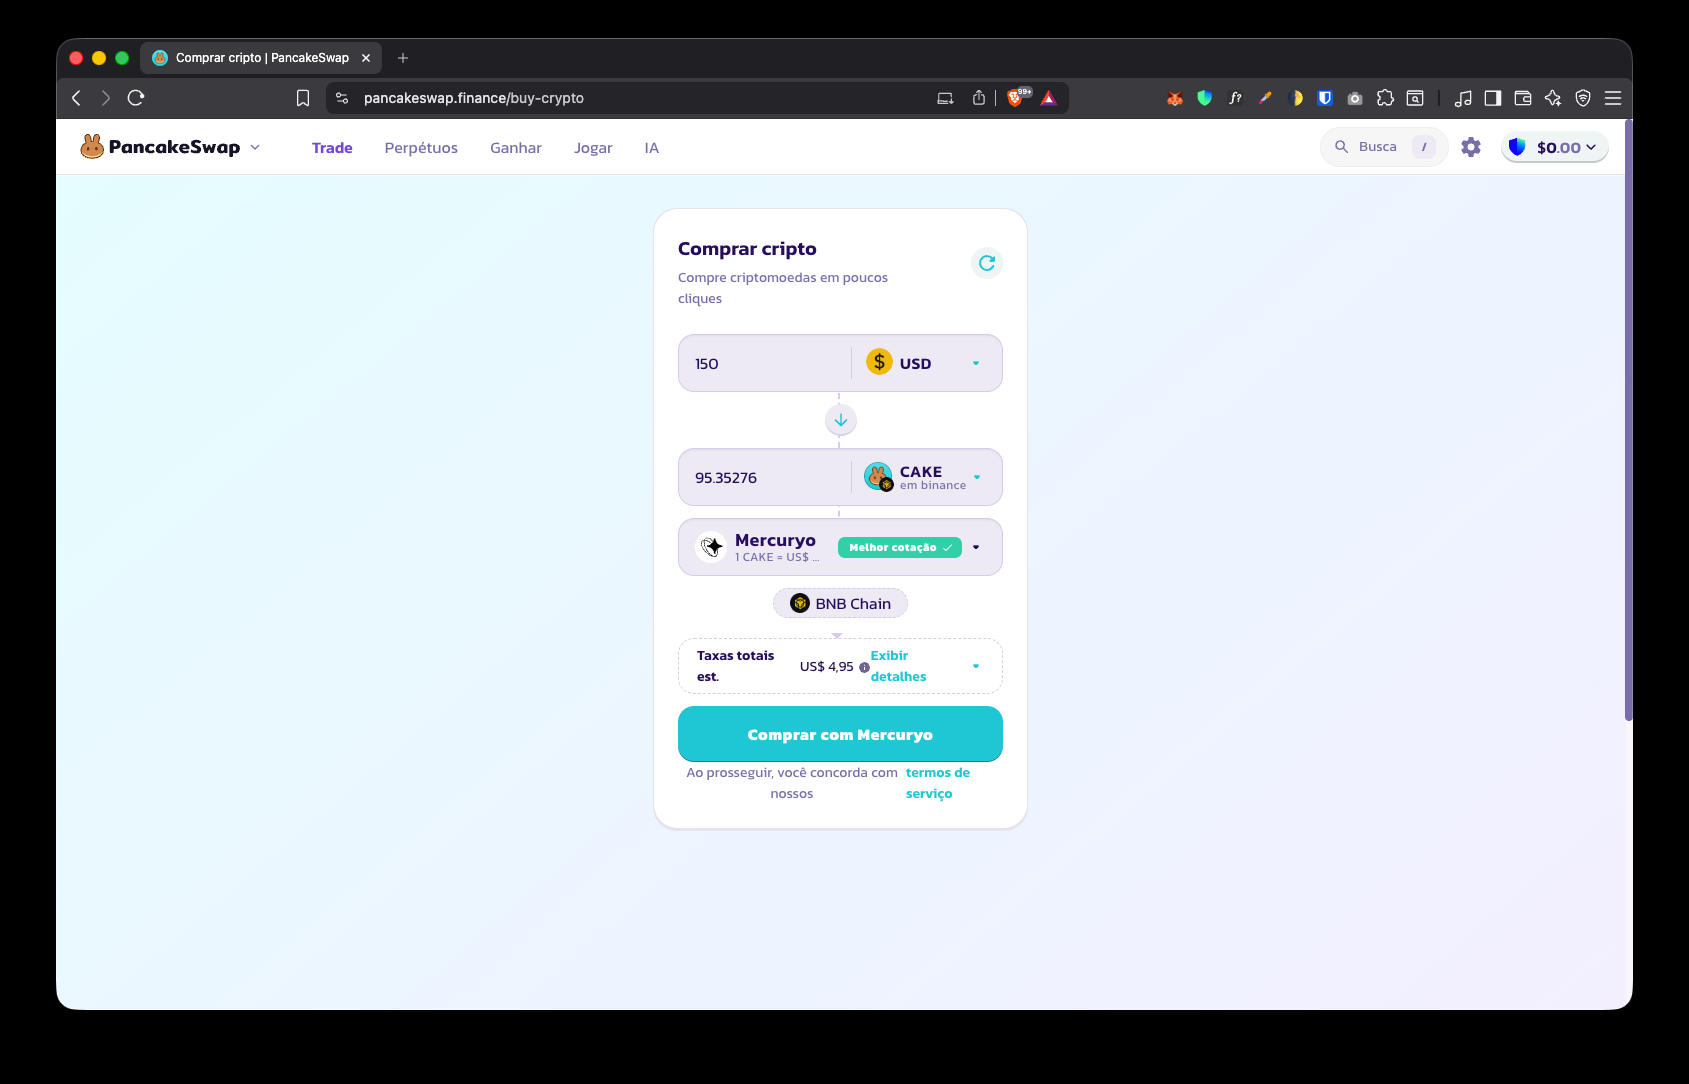Open the MetaMask fox extension
1689x1084 pixels.
(1175, 98)
